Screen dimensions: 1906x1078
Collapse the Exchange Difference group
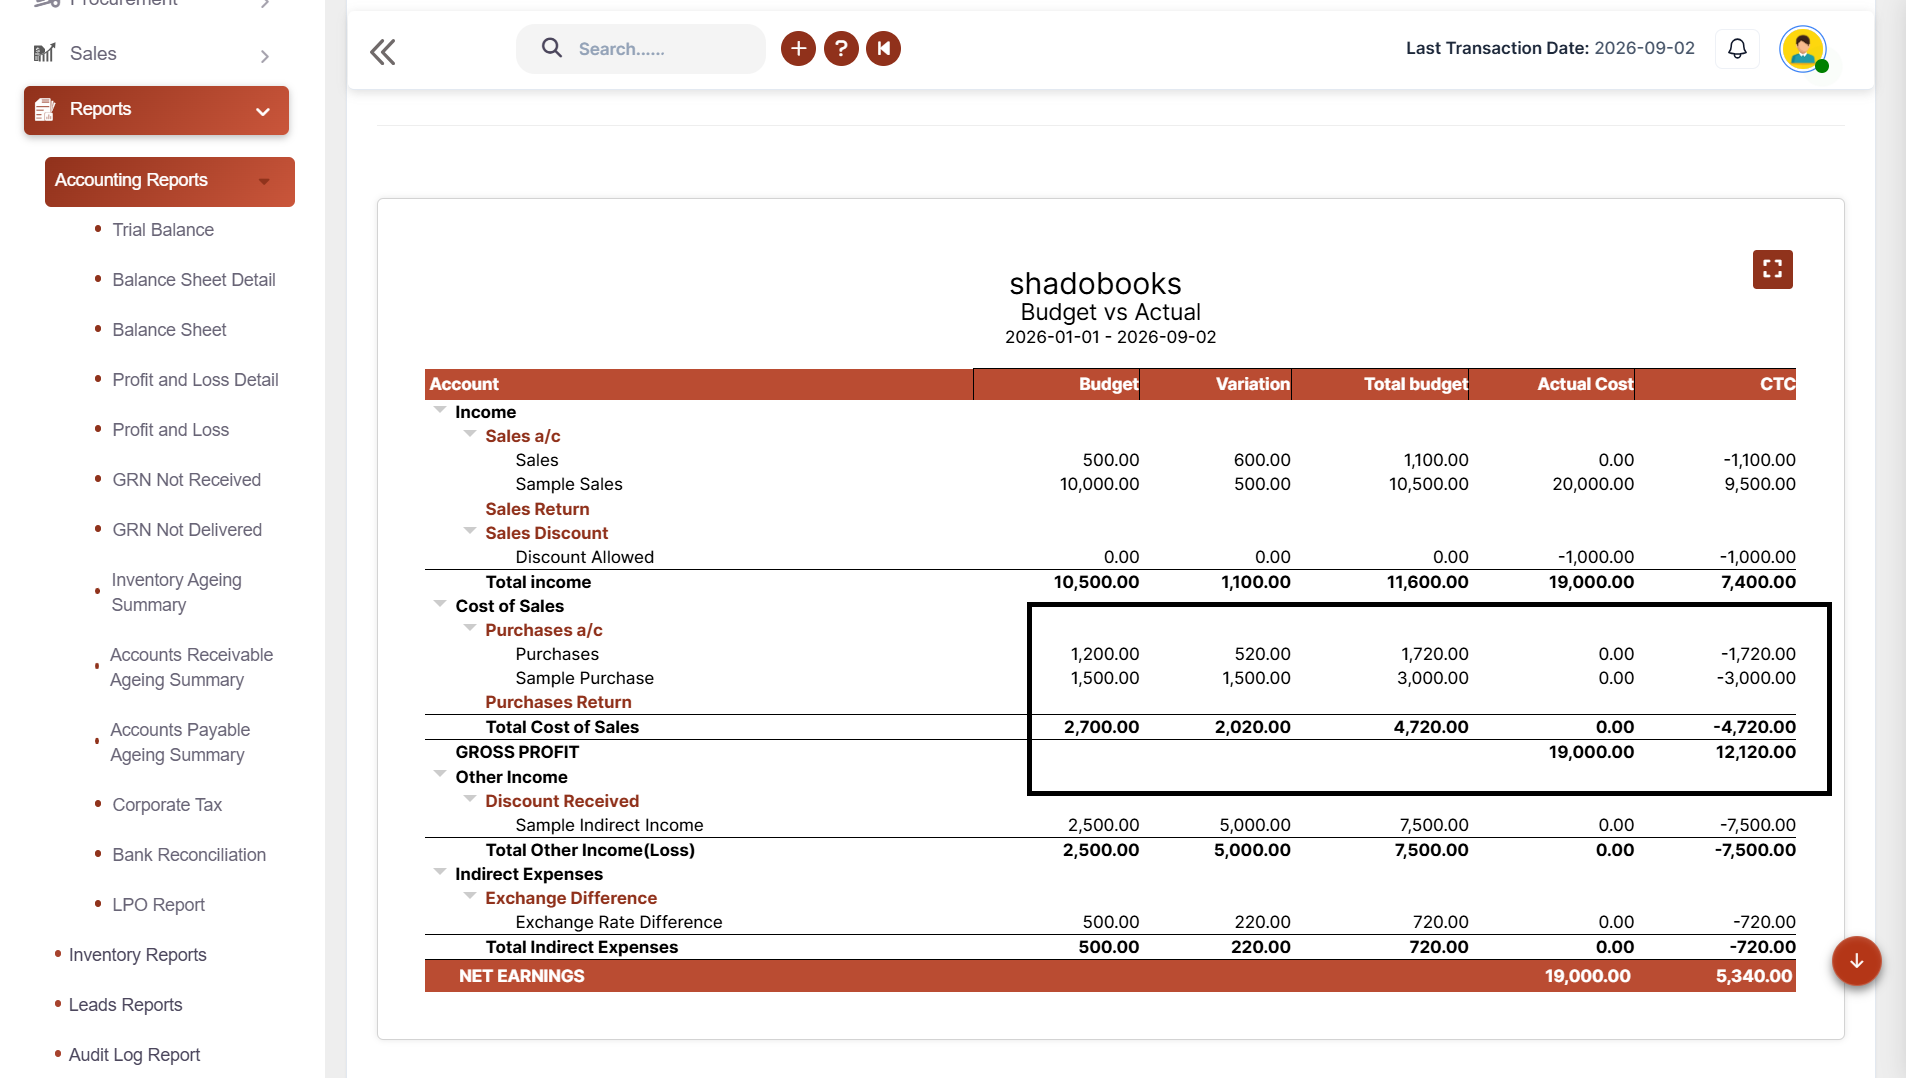470,896
